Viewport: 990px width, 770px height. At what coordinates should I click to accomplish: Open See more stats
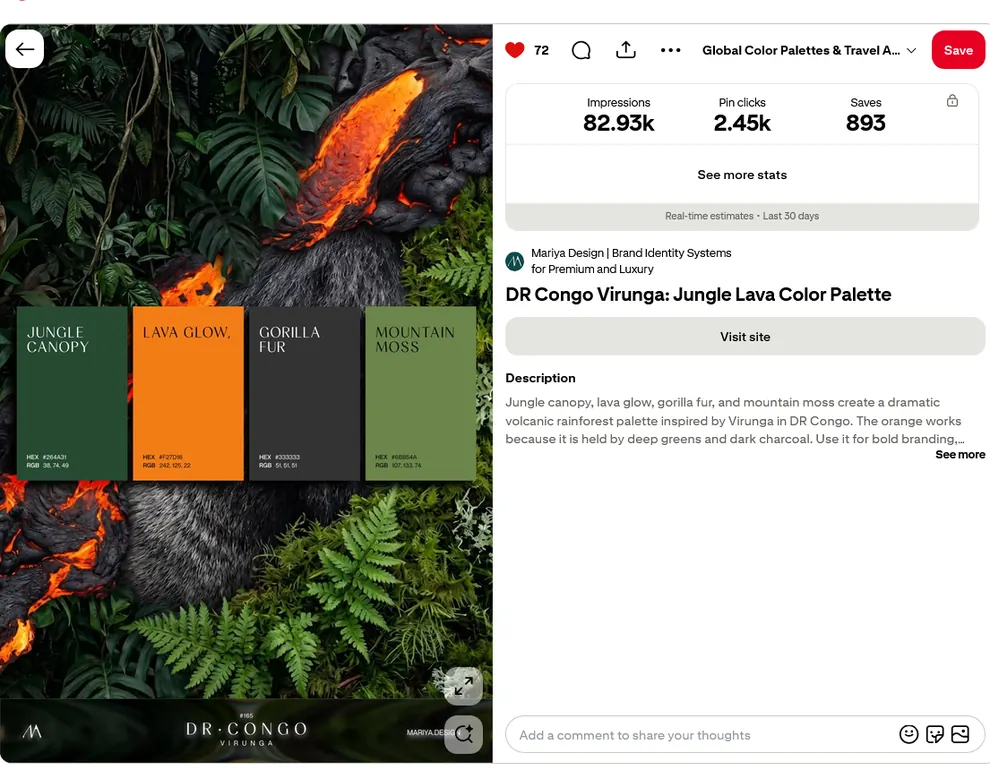click(742, 175)
